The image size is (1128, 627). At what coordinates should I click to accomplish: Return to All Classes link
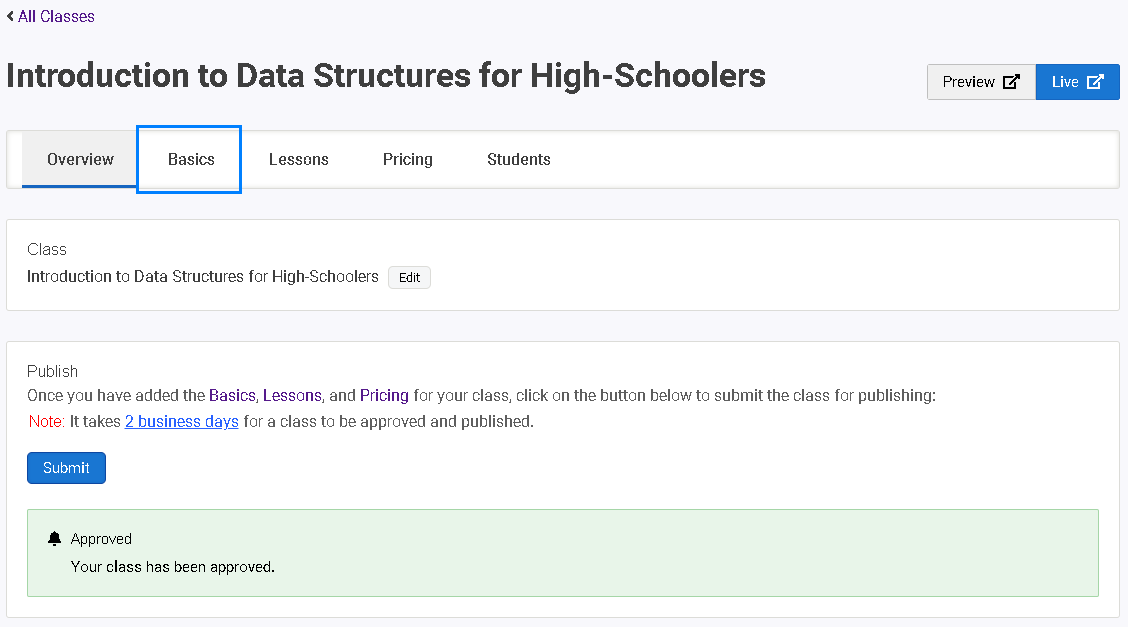(56, 16)
